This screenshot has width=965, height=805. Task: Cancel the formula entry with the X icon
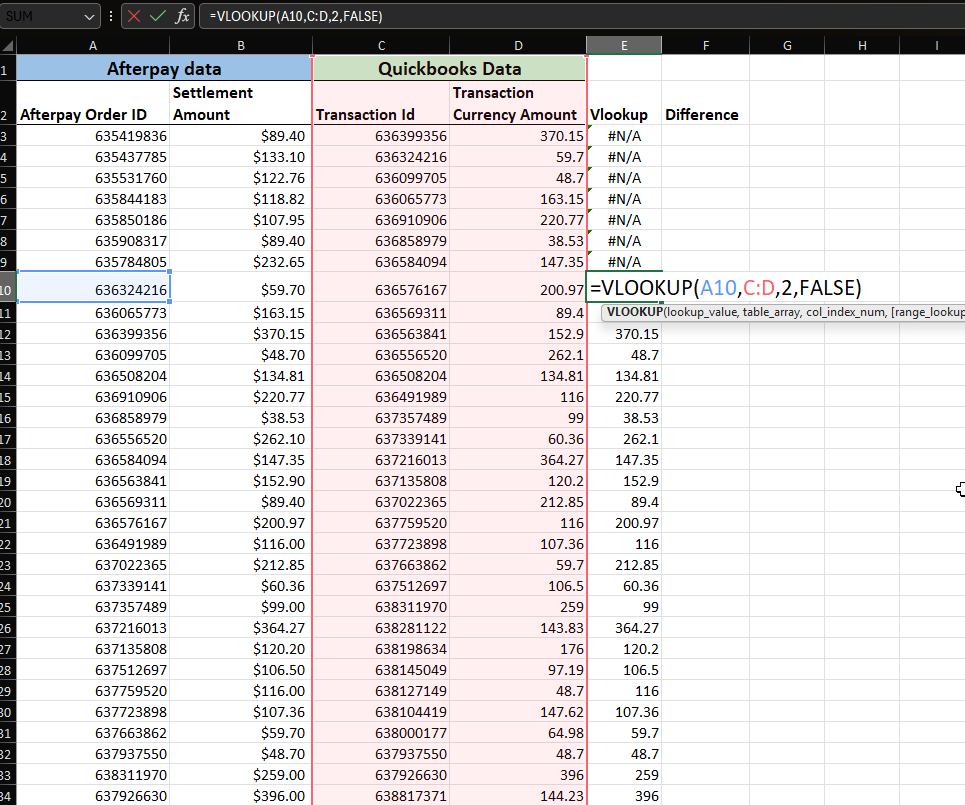[134, 16]
